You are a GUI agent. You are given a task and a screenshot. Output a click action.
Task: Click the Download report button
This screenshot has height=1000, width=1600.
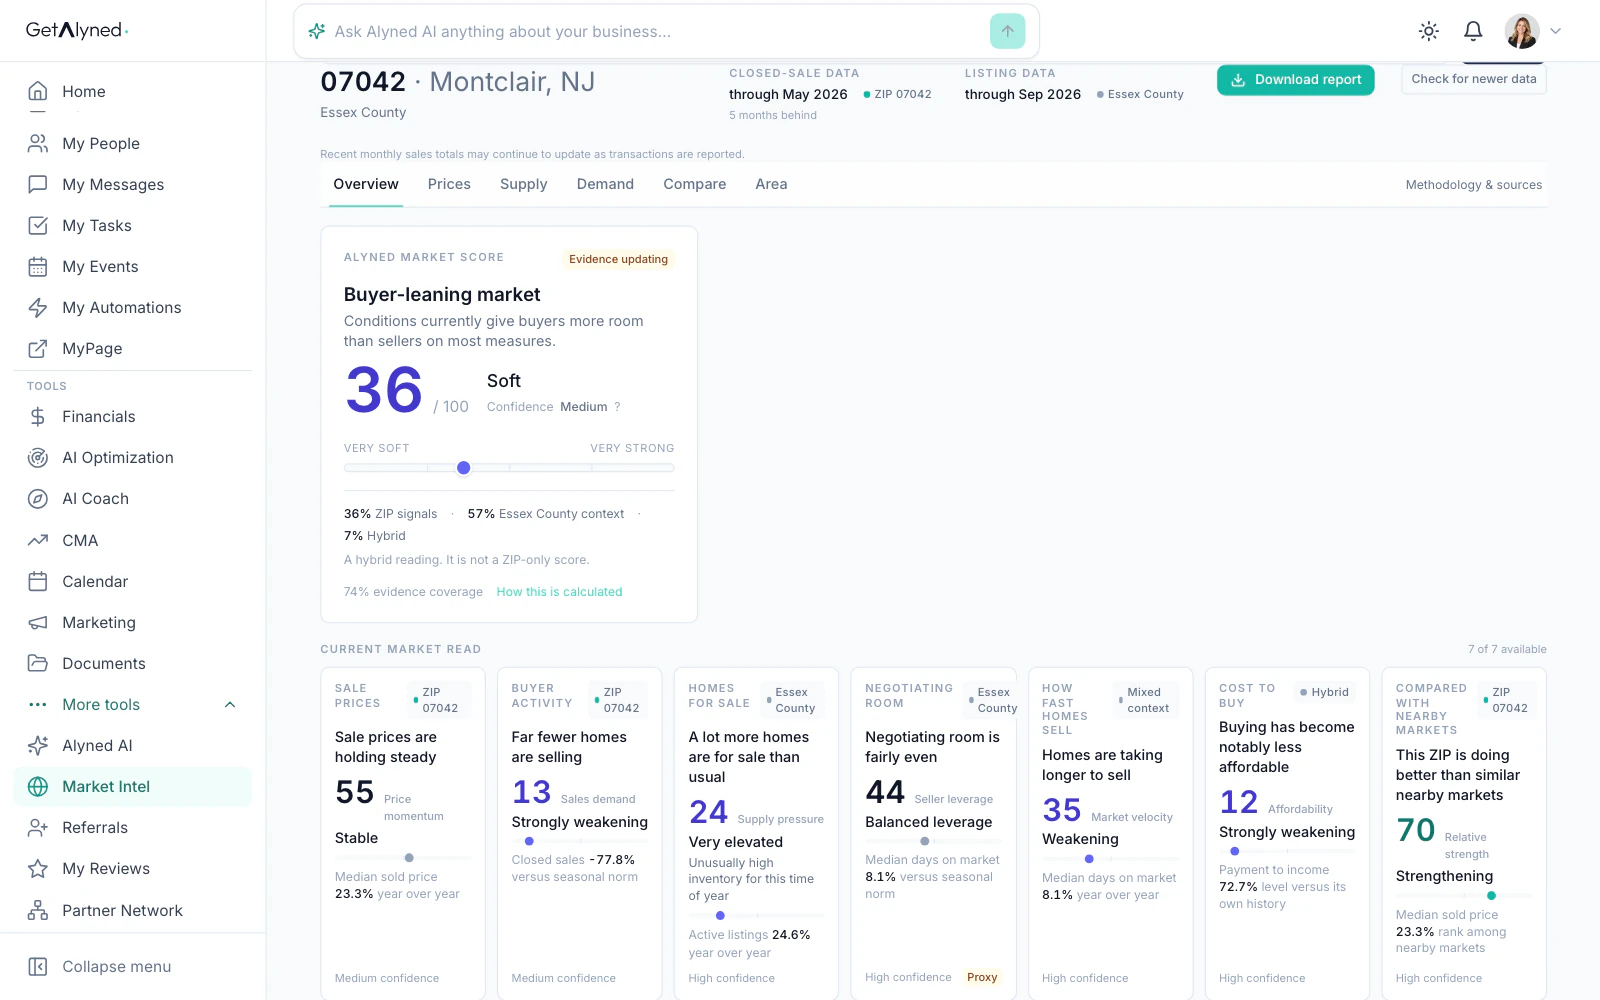[x=1295, y=80]
